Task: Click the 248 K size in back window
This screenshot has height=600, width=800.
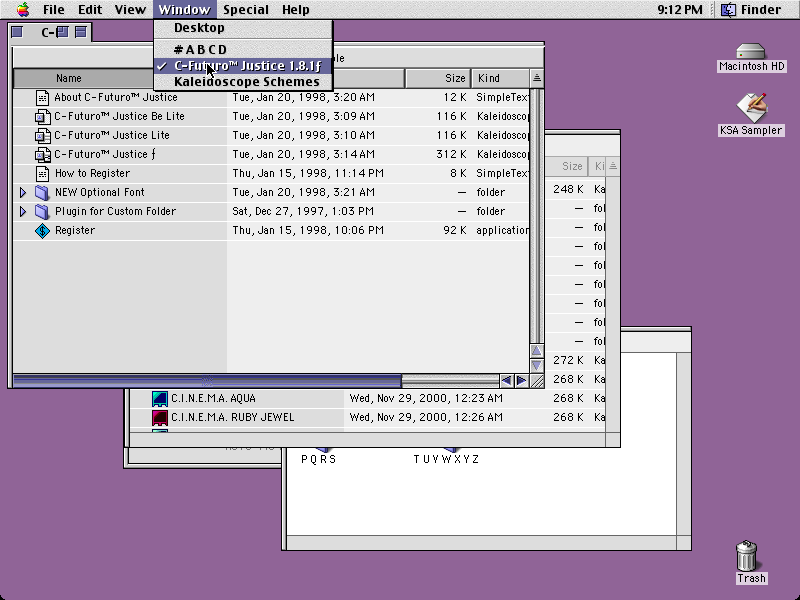Action: tap(568, 189)
